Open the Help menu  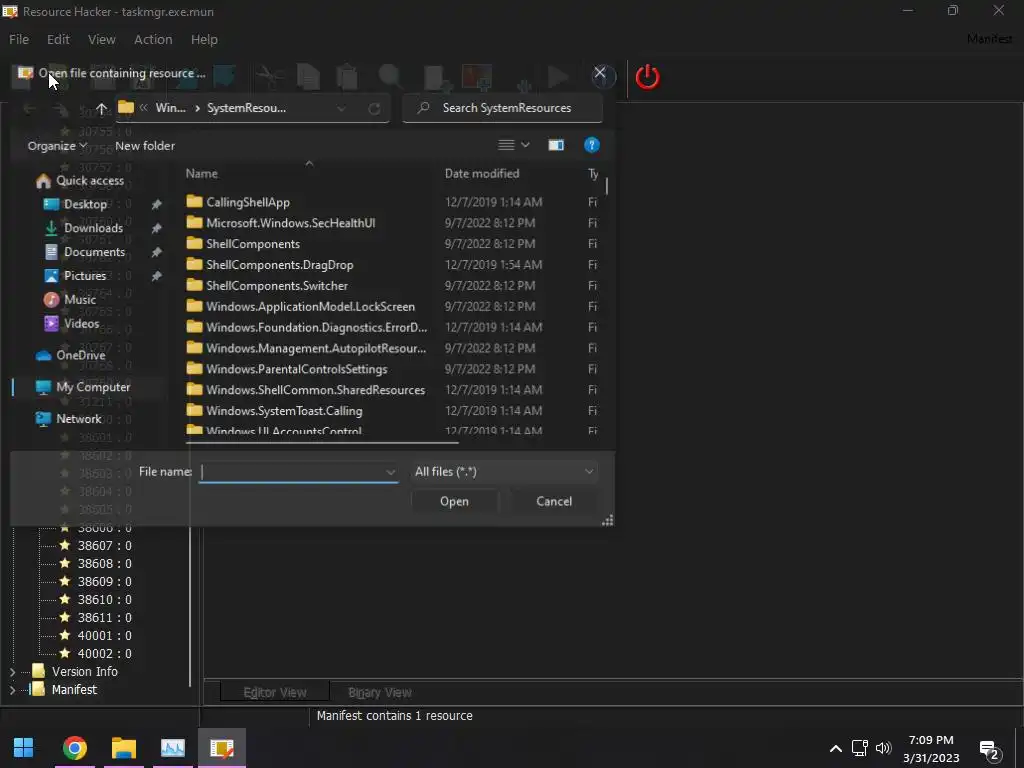coord(204,39)
